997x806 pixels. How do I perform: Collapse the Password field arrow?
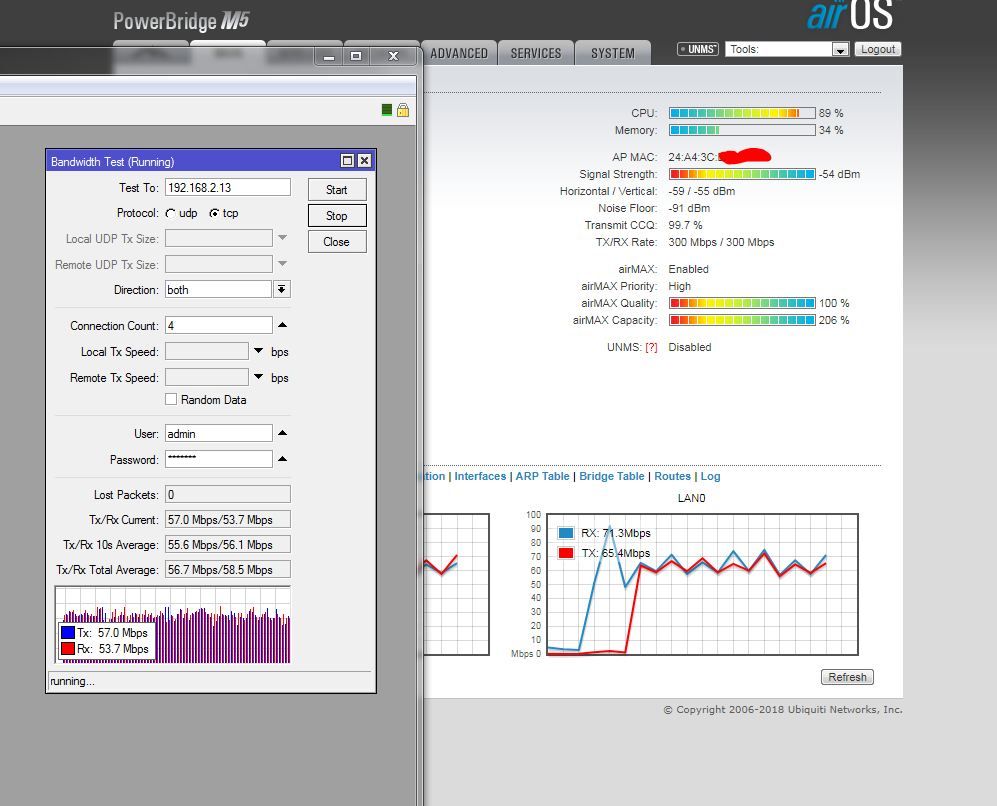pyautogui.click(x=282, y=459)
